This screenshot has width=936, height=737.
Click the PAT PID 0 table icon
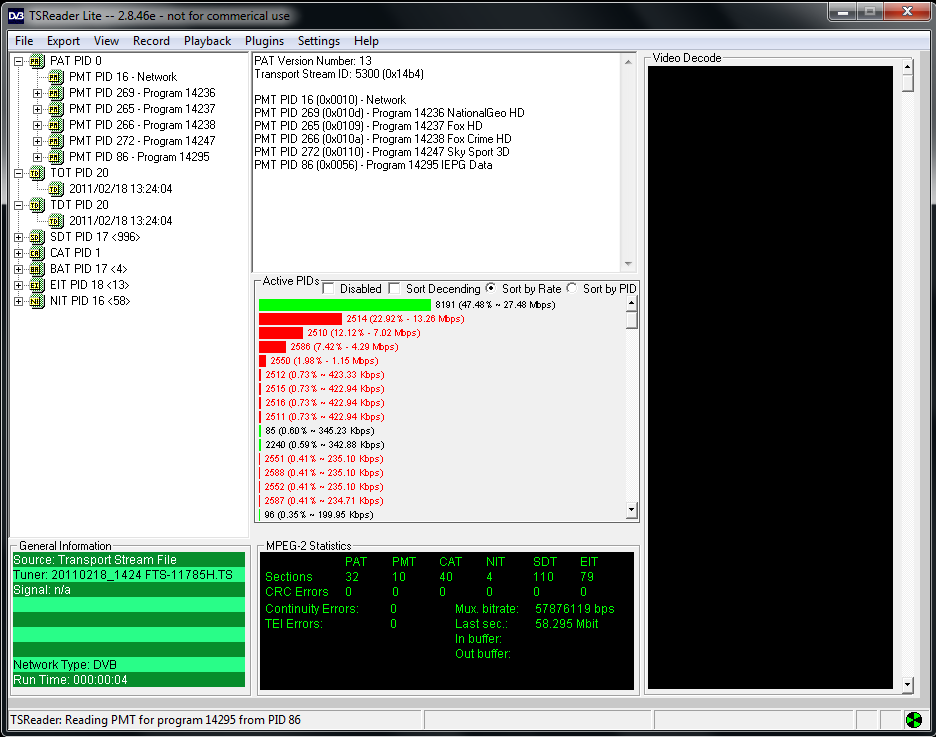click(x=36, y=61)
